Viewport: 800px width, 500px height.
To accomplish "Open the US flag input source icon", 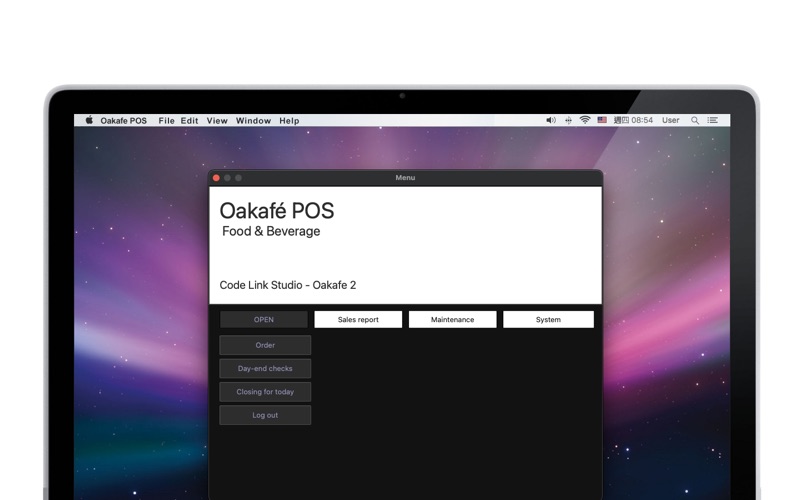I will point(602,120).
